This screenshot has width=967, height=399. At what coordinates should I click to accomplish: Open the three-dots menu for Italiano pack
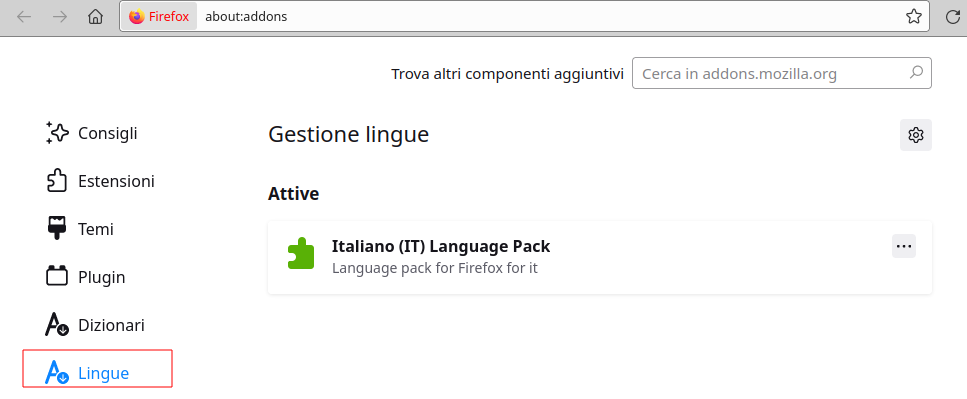[903, 246]
